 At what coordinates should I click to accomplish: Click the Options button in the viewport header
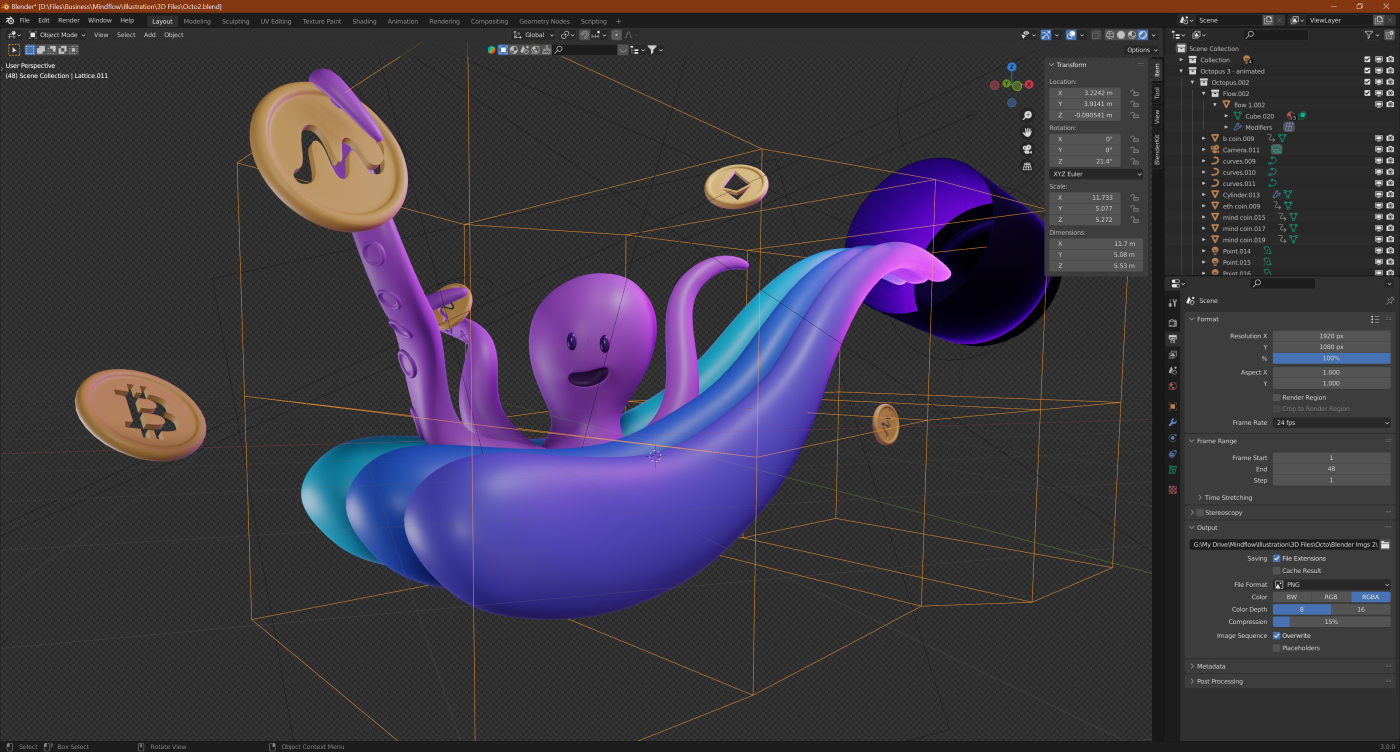pyautogui.click(x=1137, y=49)
